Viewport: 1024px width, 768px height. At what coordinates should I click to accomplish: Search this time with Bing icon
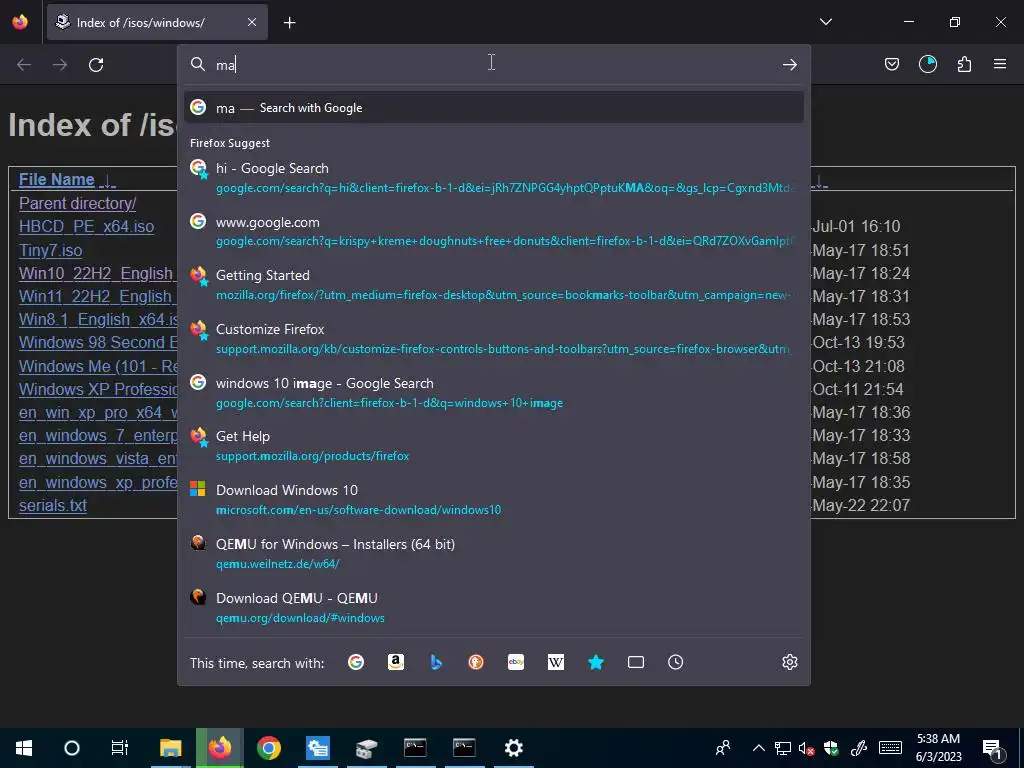pos(436,662)
